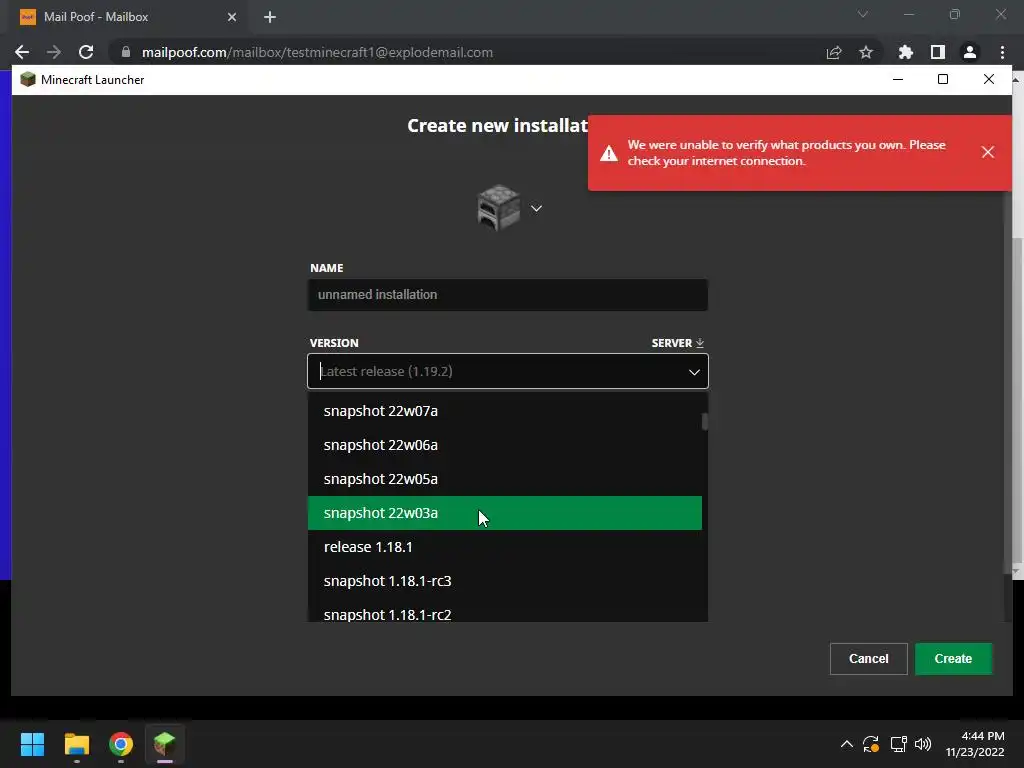This screenshot has height=768, width=1024.
Task: Collapse the version dropdown chevron
Action: coord(694,372)
